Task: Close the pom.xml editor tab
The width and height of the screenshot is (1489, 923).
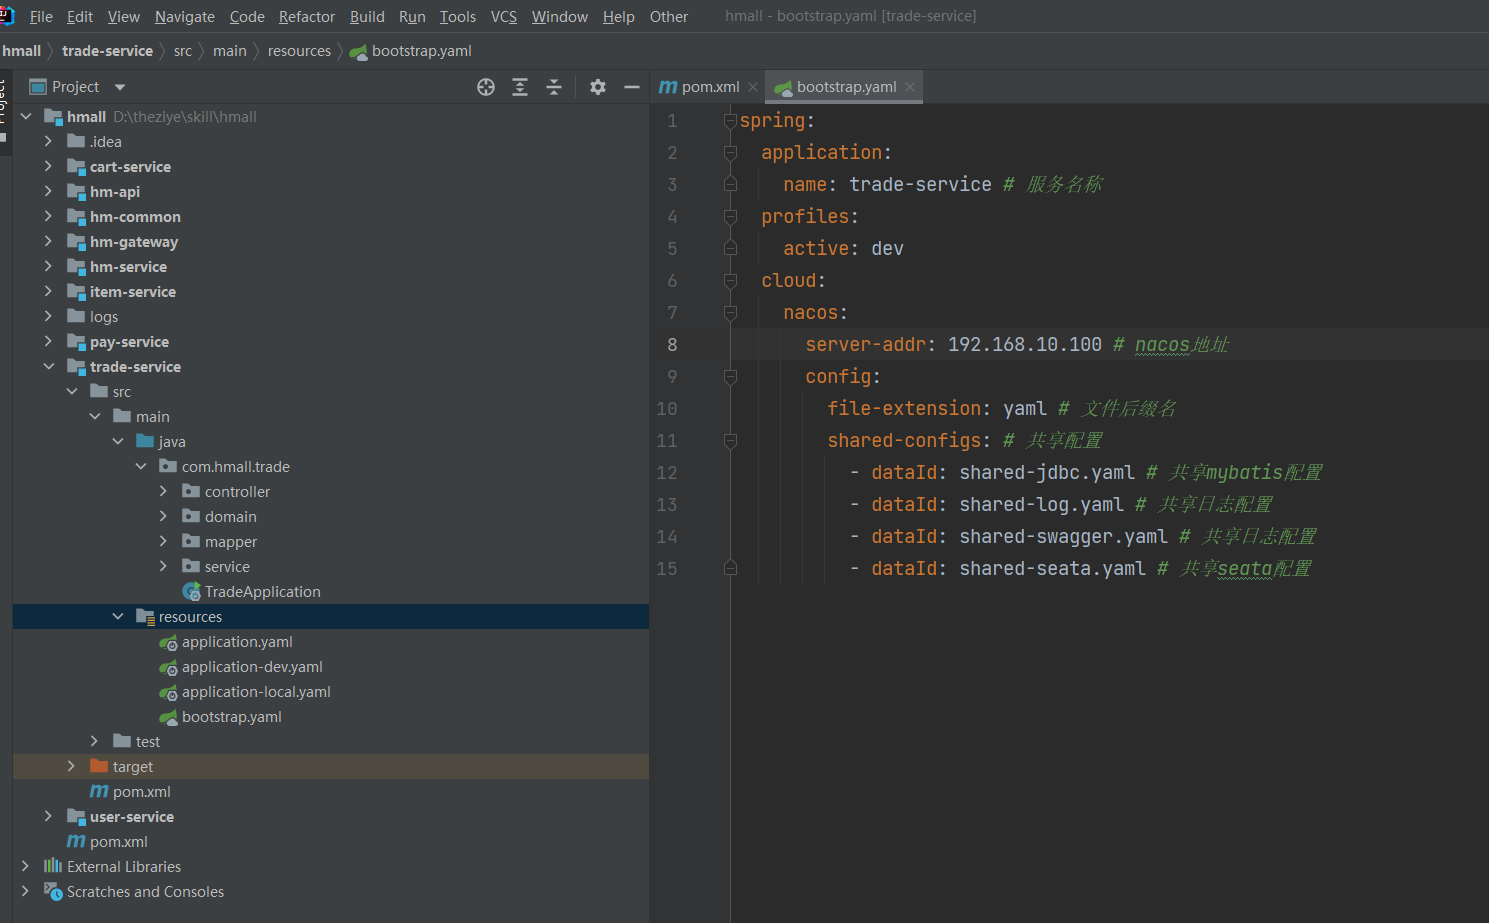Action: pos(753,87)
